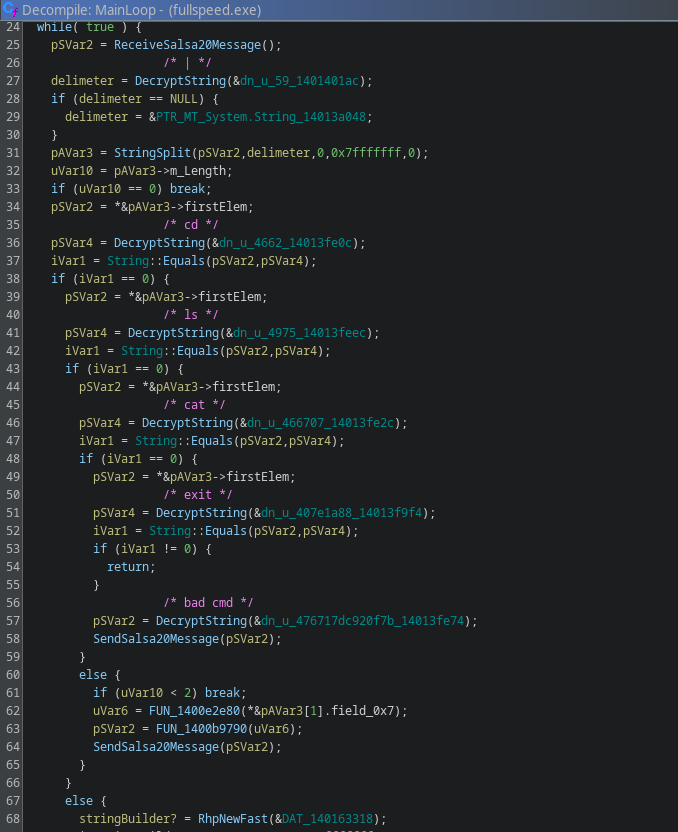
Task: Click the 'stringBuilder?' variable on line 68
Action: click(128, 819)
